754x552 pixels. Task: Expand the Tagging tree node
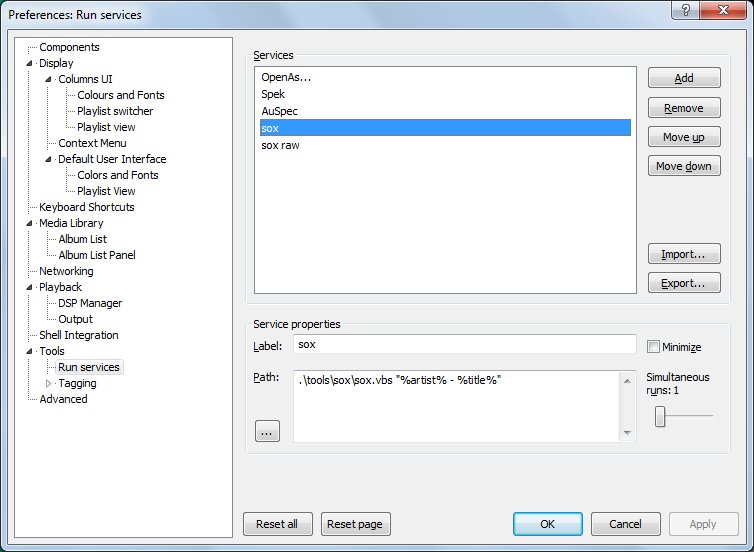pos(49,383)
